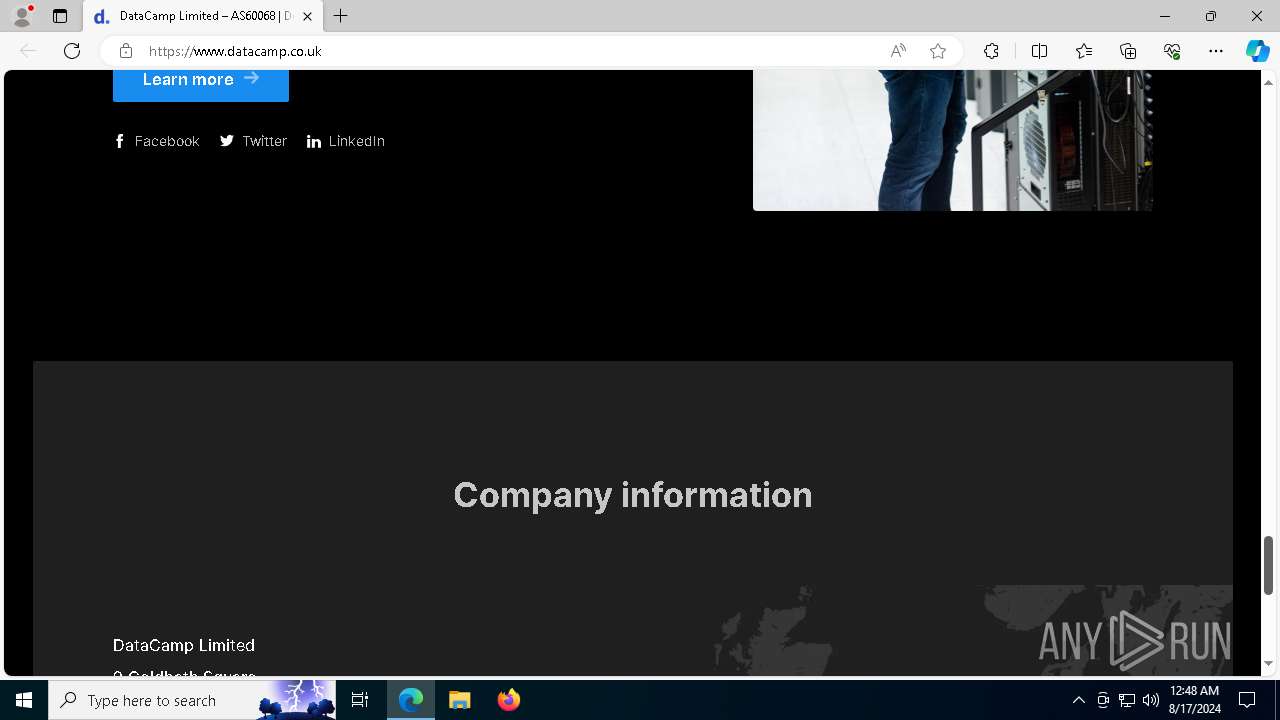Screen dimensions: 1280x720
Task: Click the LinkedIn logo icon
Action: tap(314, 141)
